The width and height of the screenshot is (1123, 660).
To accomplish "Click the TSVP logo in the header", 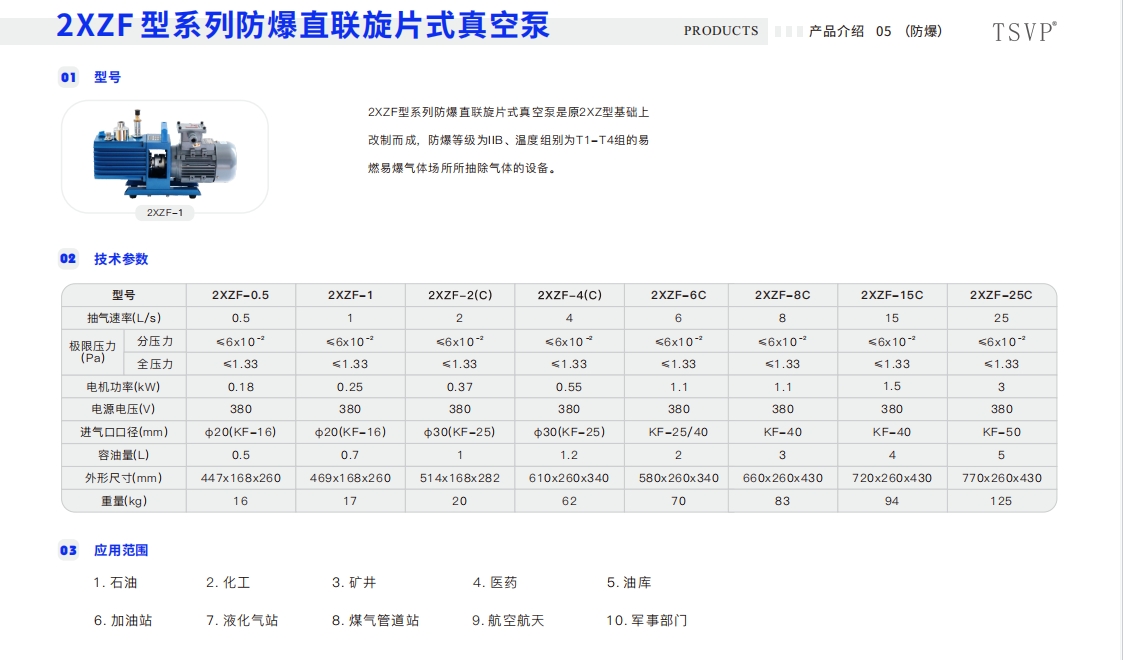I will click(x=1024, y=32).
